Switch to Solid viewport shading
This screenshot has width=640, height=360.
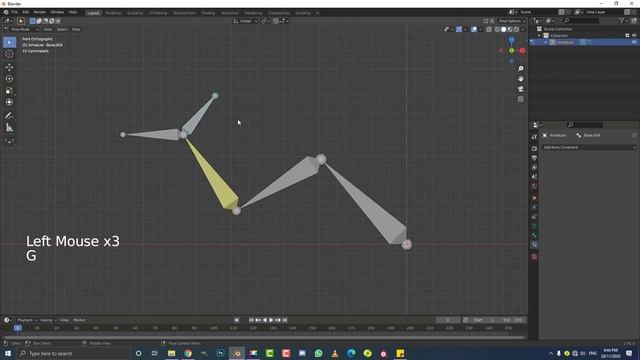coord(504,29)
